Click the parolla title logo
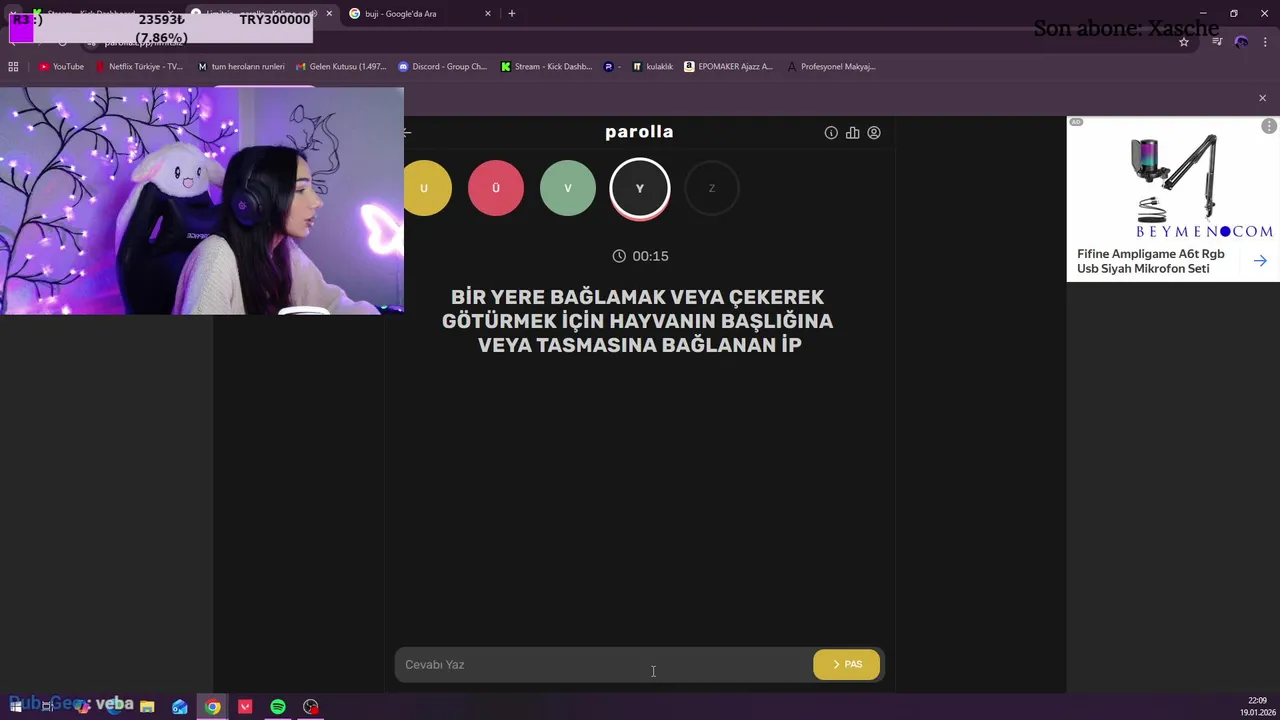 639,132
